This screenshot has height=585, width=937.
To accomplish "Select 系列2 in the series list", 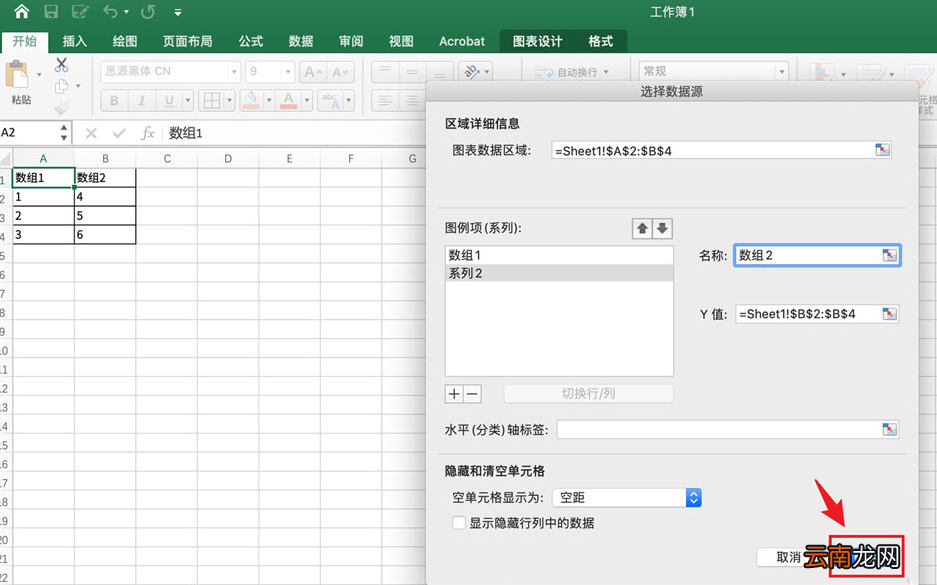I will tap(559, 273).
